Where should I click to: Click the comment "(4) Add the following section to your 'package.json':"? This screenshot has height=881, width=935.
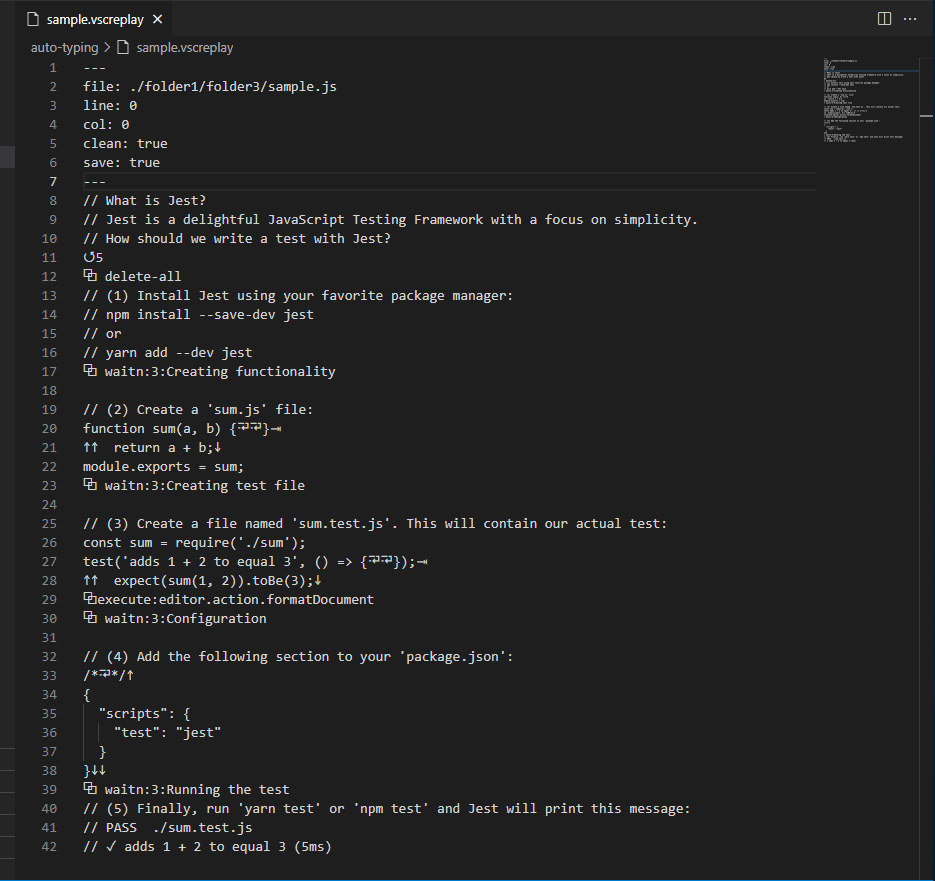tap(309, 657)
